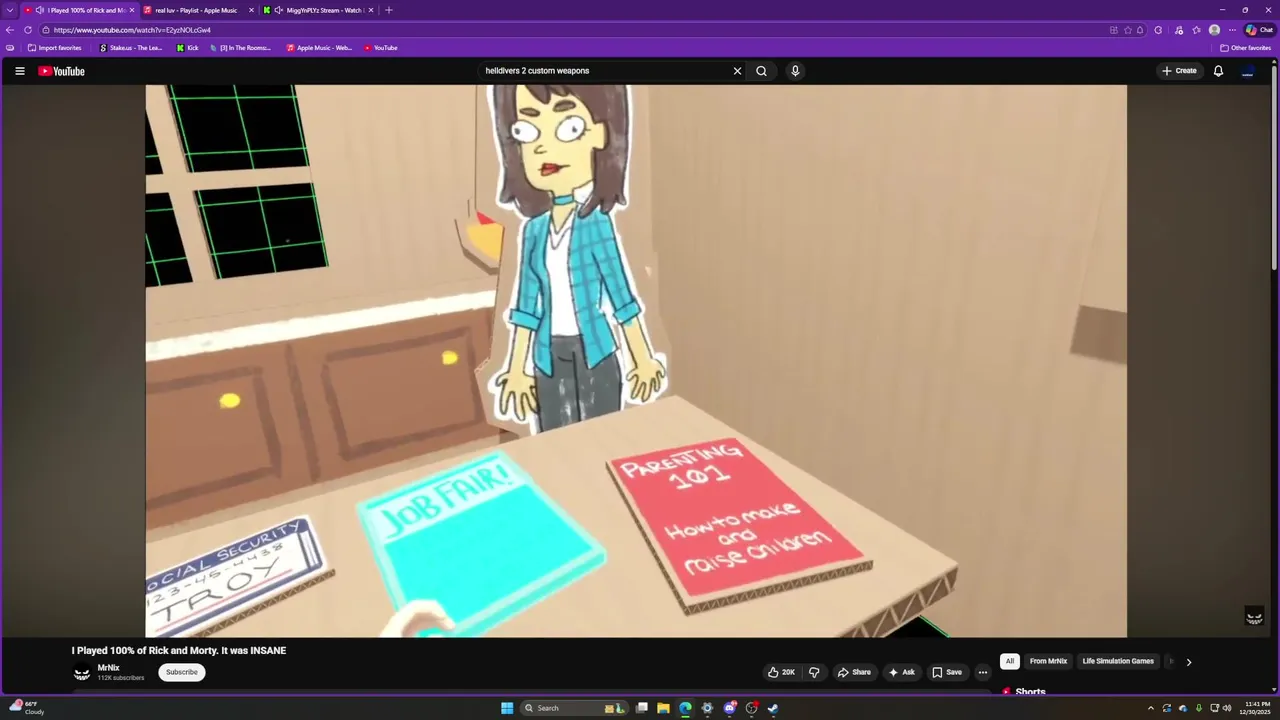This screenshot has height=720, width=1280.
Task: Open the tab search dropdown arrow
Action: 9,10
